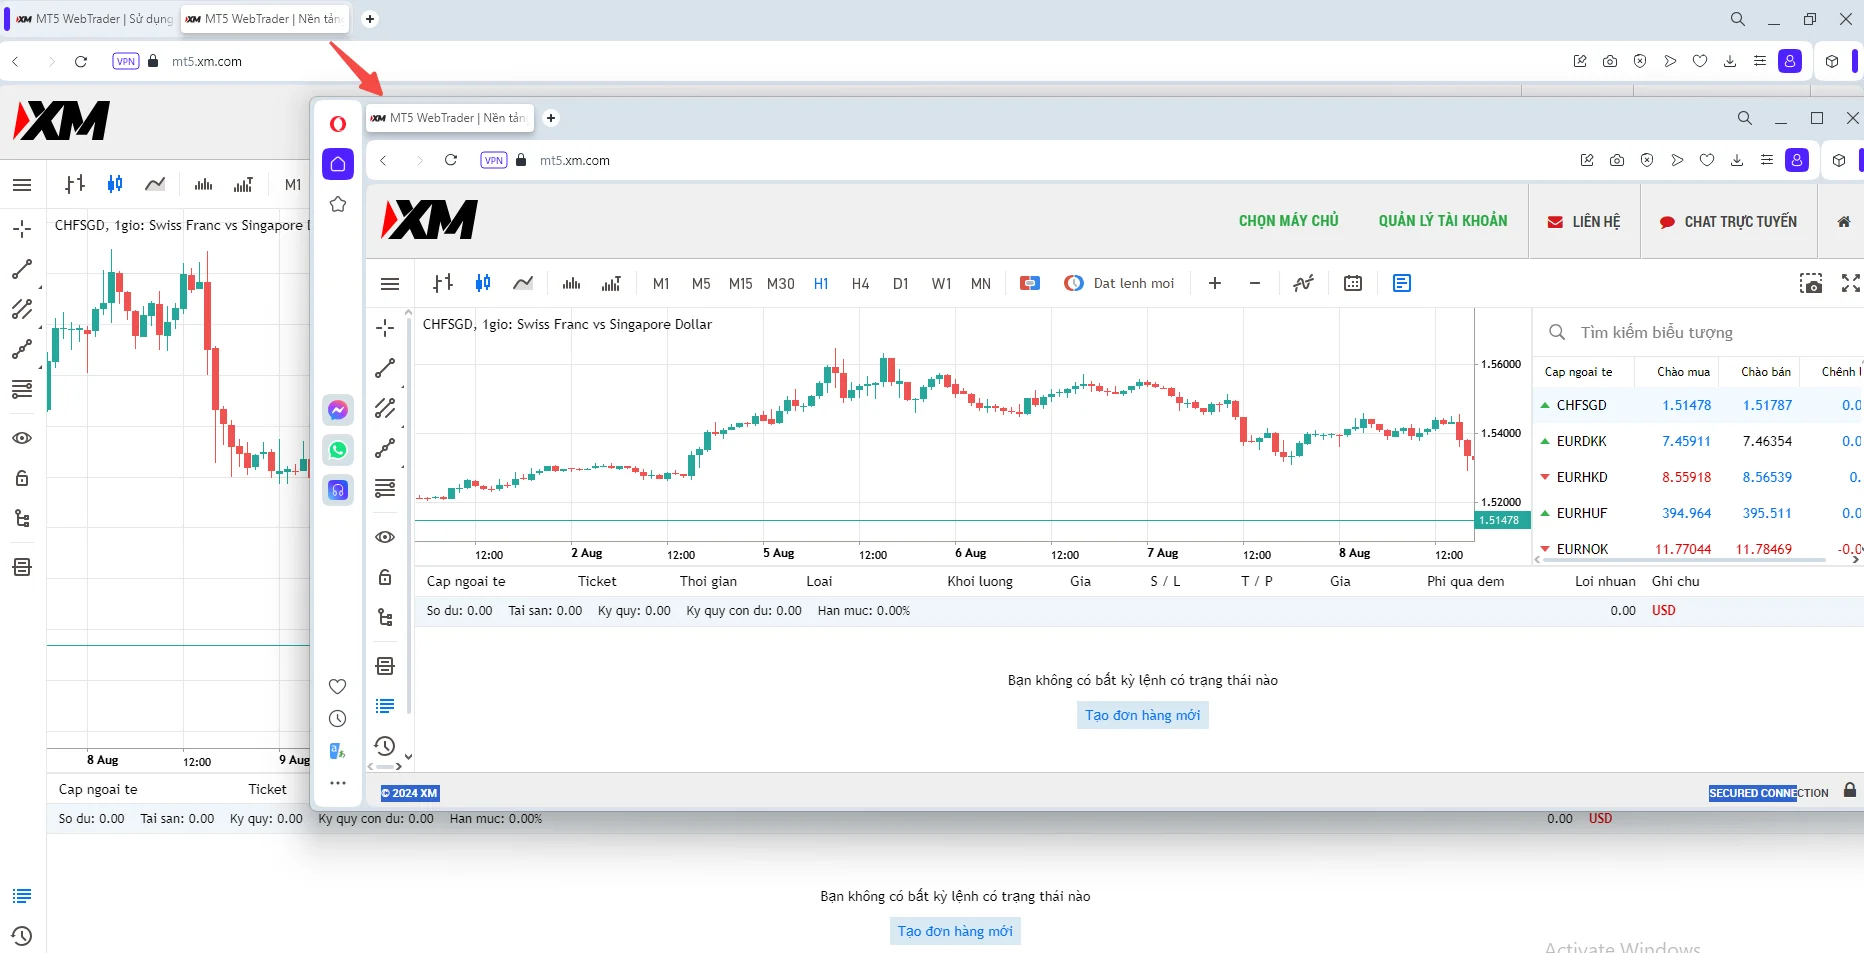Select the H1 timeframe
1864x953 pixels.
coord(821,284)
